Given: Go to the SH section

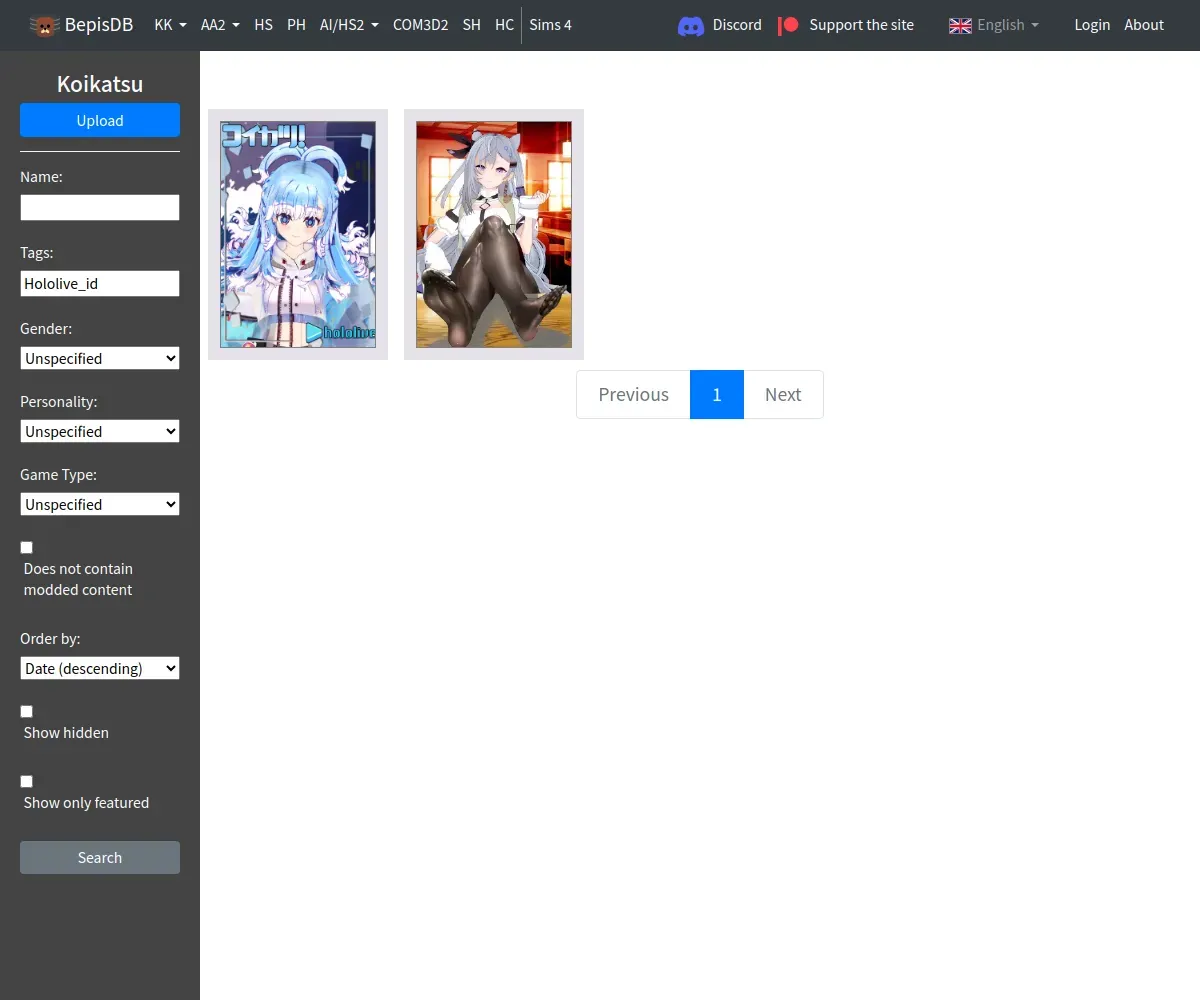Looking at the screenshot, I should click(471, 25).
